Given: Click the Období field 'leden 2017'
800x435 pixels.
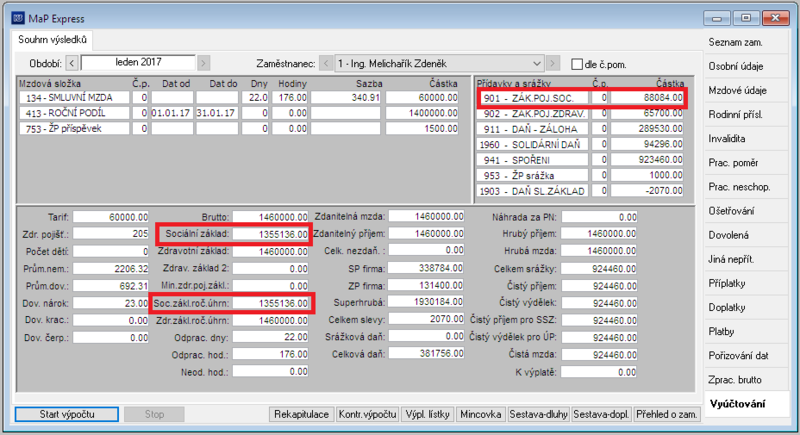Looking at the screenshot, I should pyautogui.click(x=138, y=63).
